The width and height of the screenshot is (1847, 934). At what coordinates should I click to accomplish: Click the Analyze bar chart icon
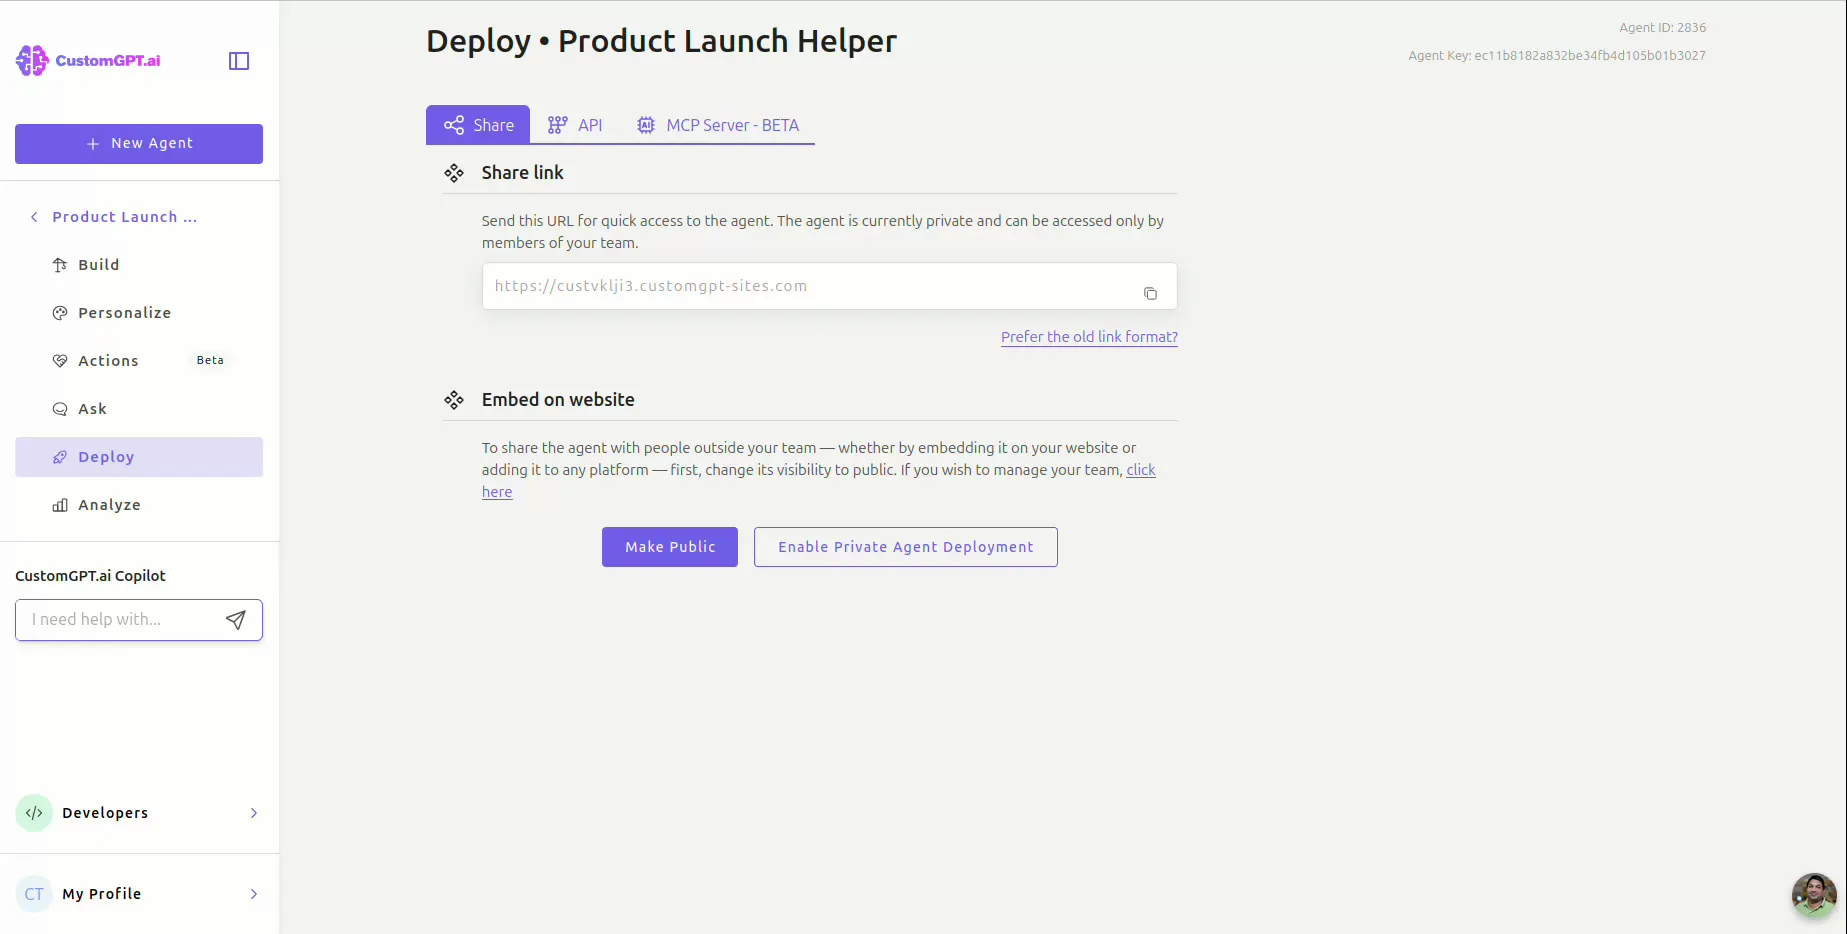(x=60, y=505)
